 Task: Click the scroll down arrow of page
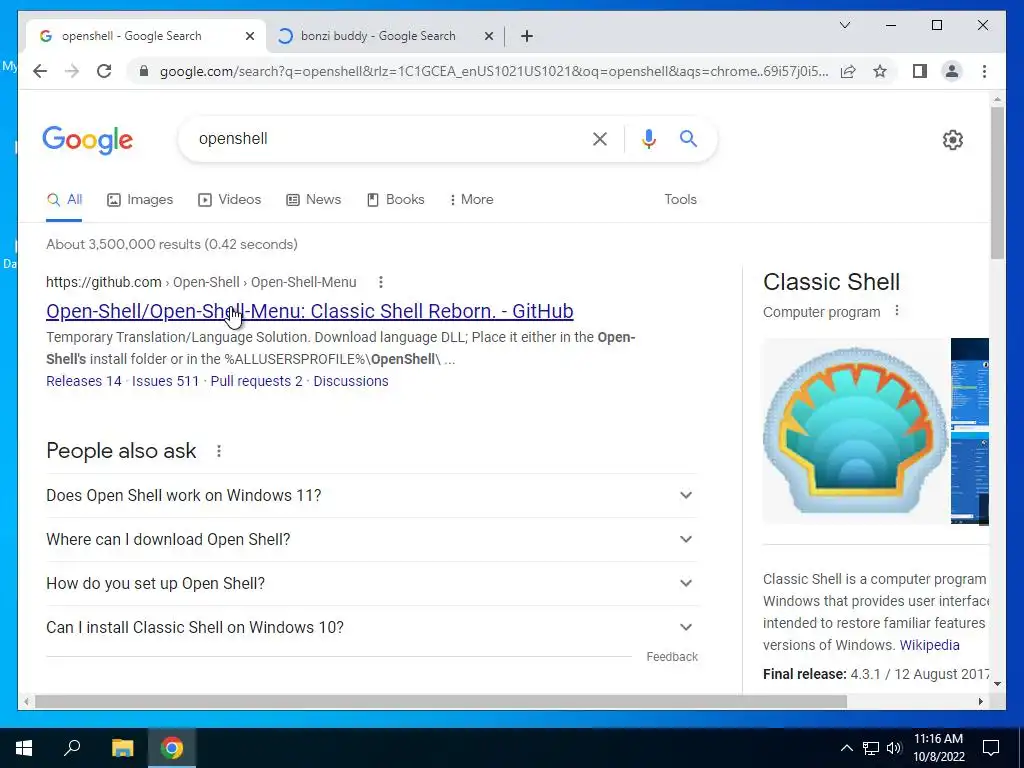997,684
